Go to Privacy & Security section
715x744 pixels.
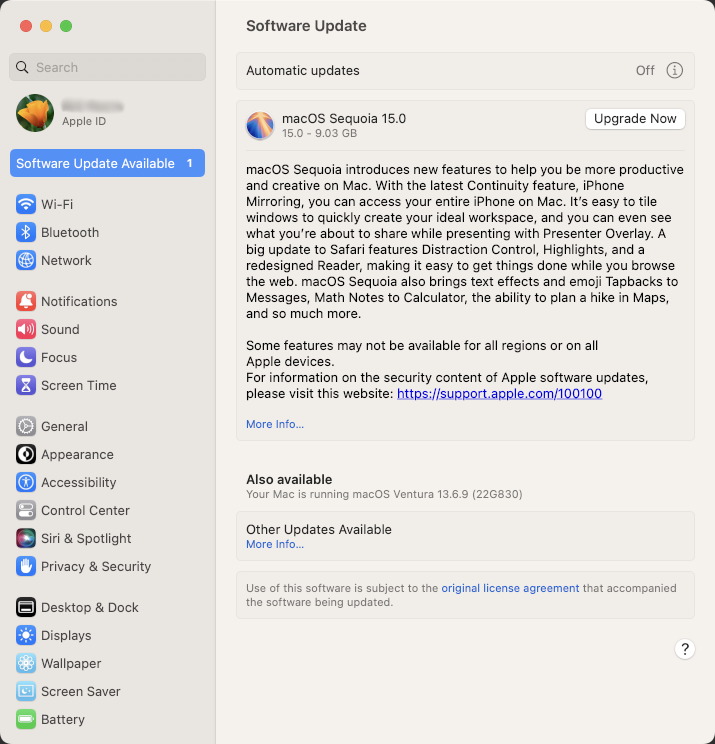tap(95, 566)
